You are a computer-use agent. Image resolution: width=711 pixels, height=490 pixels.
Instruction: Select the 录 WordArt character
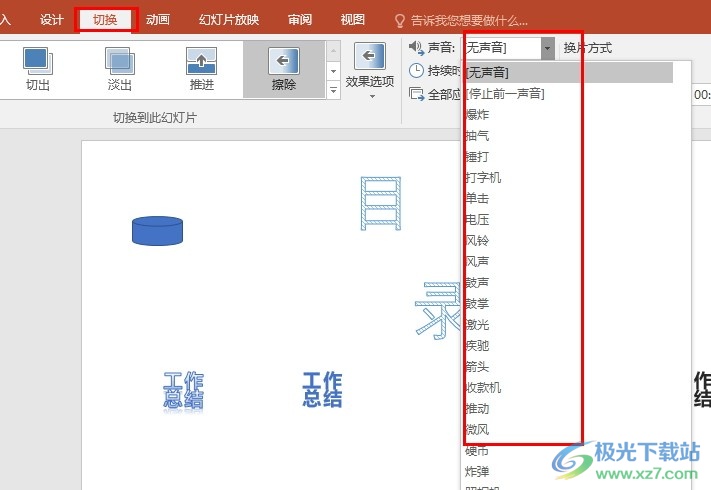(438, 310)
